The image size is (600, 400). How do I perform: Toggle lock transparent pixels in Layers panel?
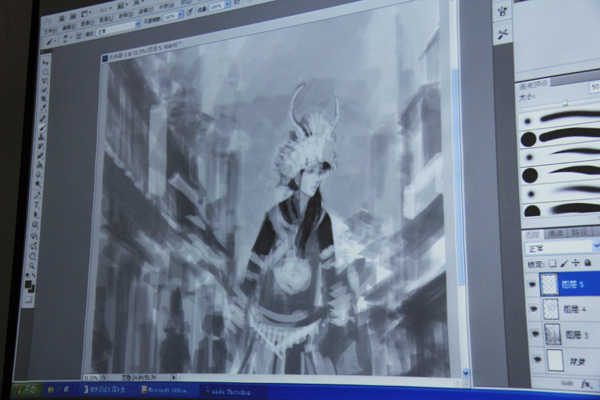(x=553, y=263)
